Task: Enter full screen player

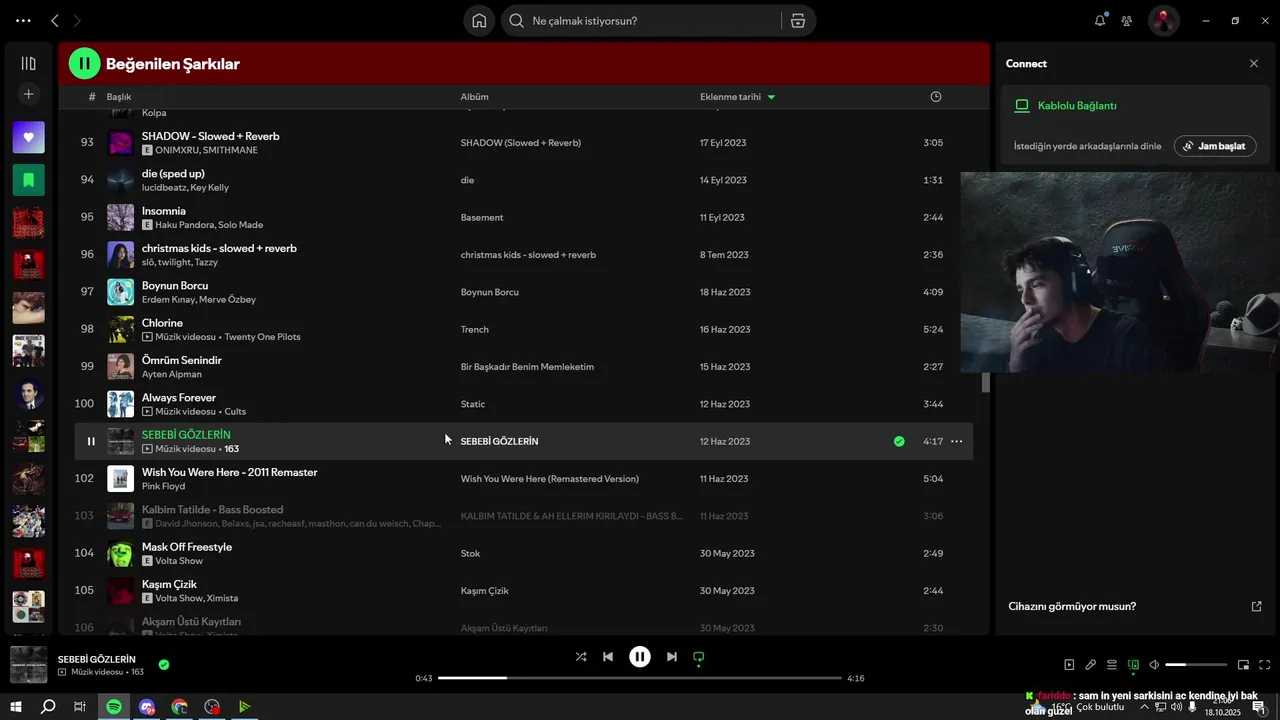Action: [x=1265, y=665]
